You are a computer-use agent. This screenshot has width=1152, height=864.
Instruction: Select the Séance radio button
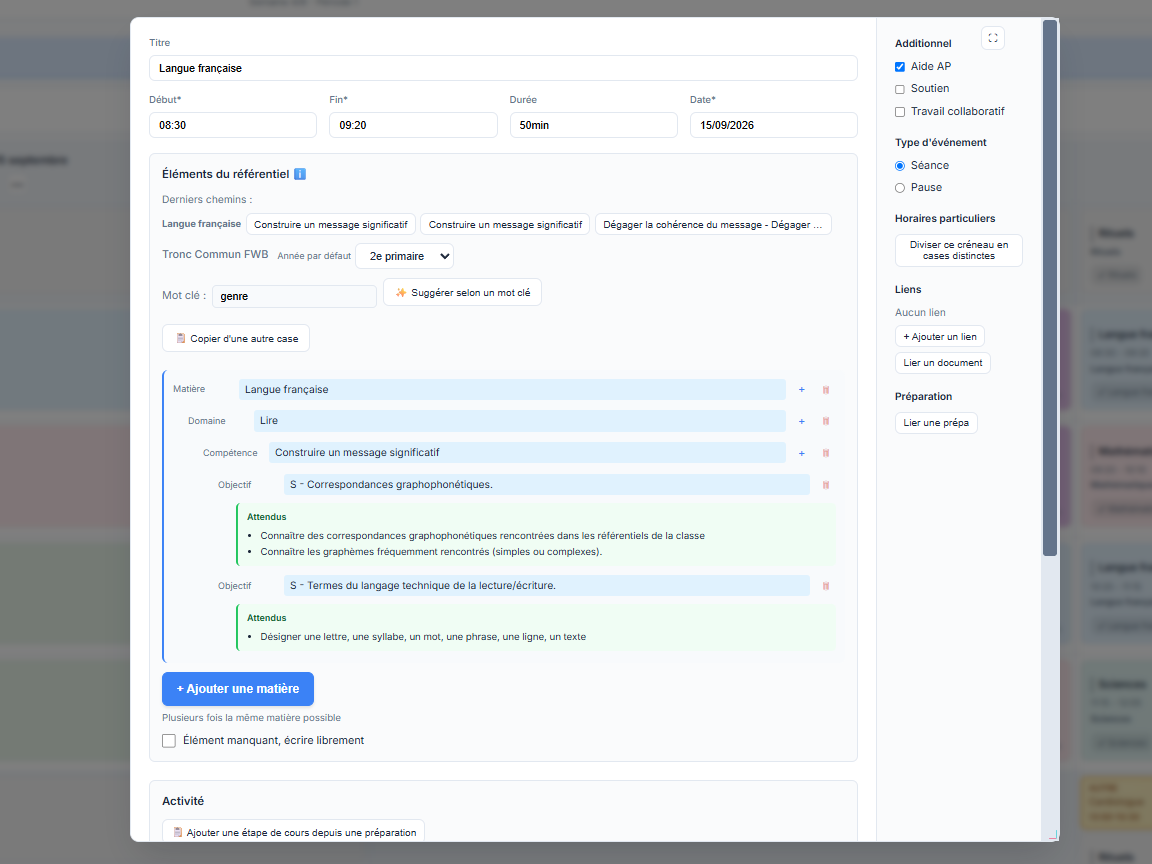click(x=900, y=166)
